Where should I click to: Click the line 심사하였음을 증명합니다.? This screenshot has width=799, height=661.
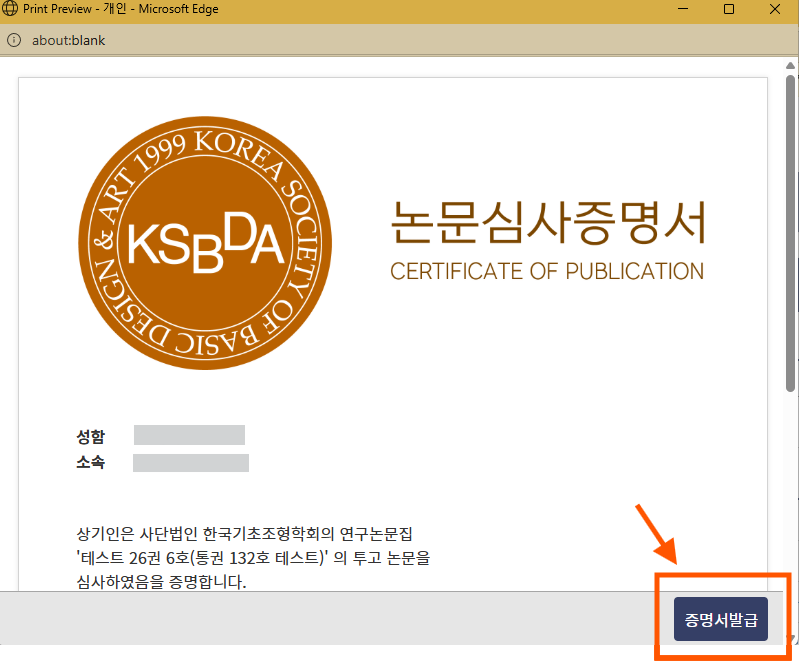[161, 581]
